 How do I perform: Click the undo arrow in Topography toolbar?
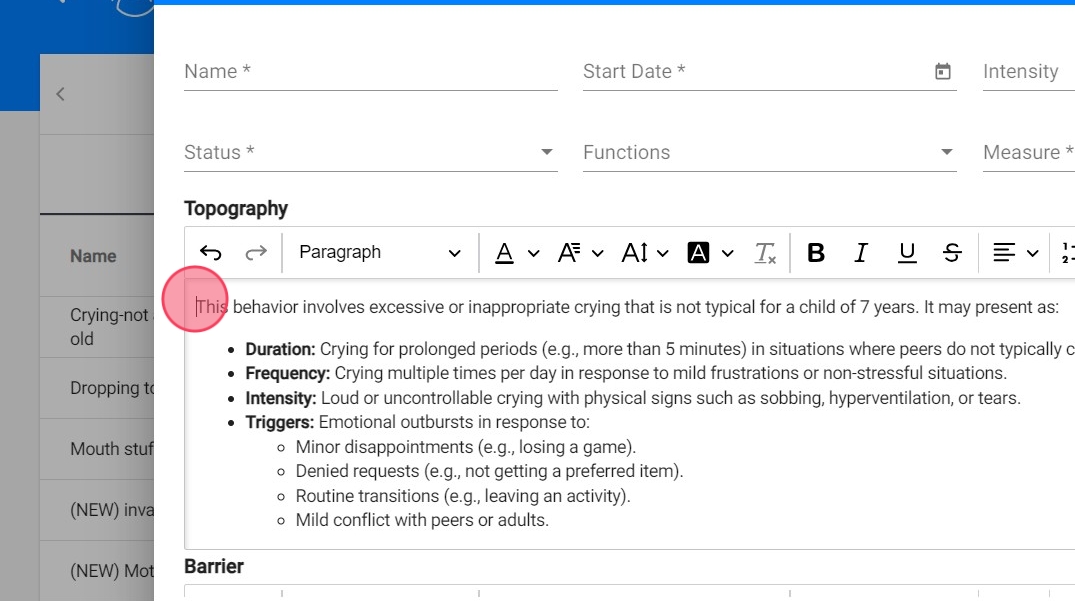pyautogui.click(x=210, y=253)
